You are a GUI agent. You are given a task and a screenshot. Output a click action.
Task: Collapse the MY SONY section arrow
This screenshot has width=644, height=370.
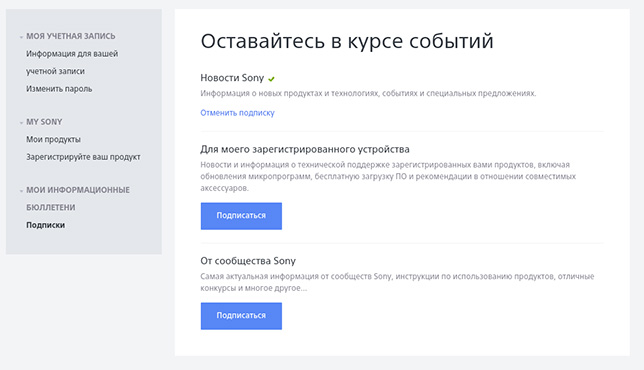tap(21, 122)
